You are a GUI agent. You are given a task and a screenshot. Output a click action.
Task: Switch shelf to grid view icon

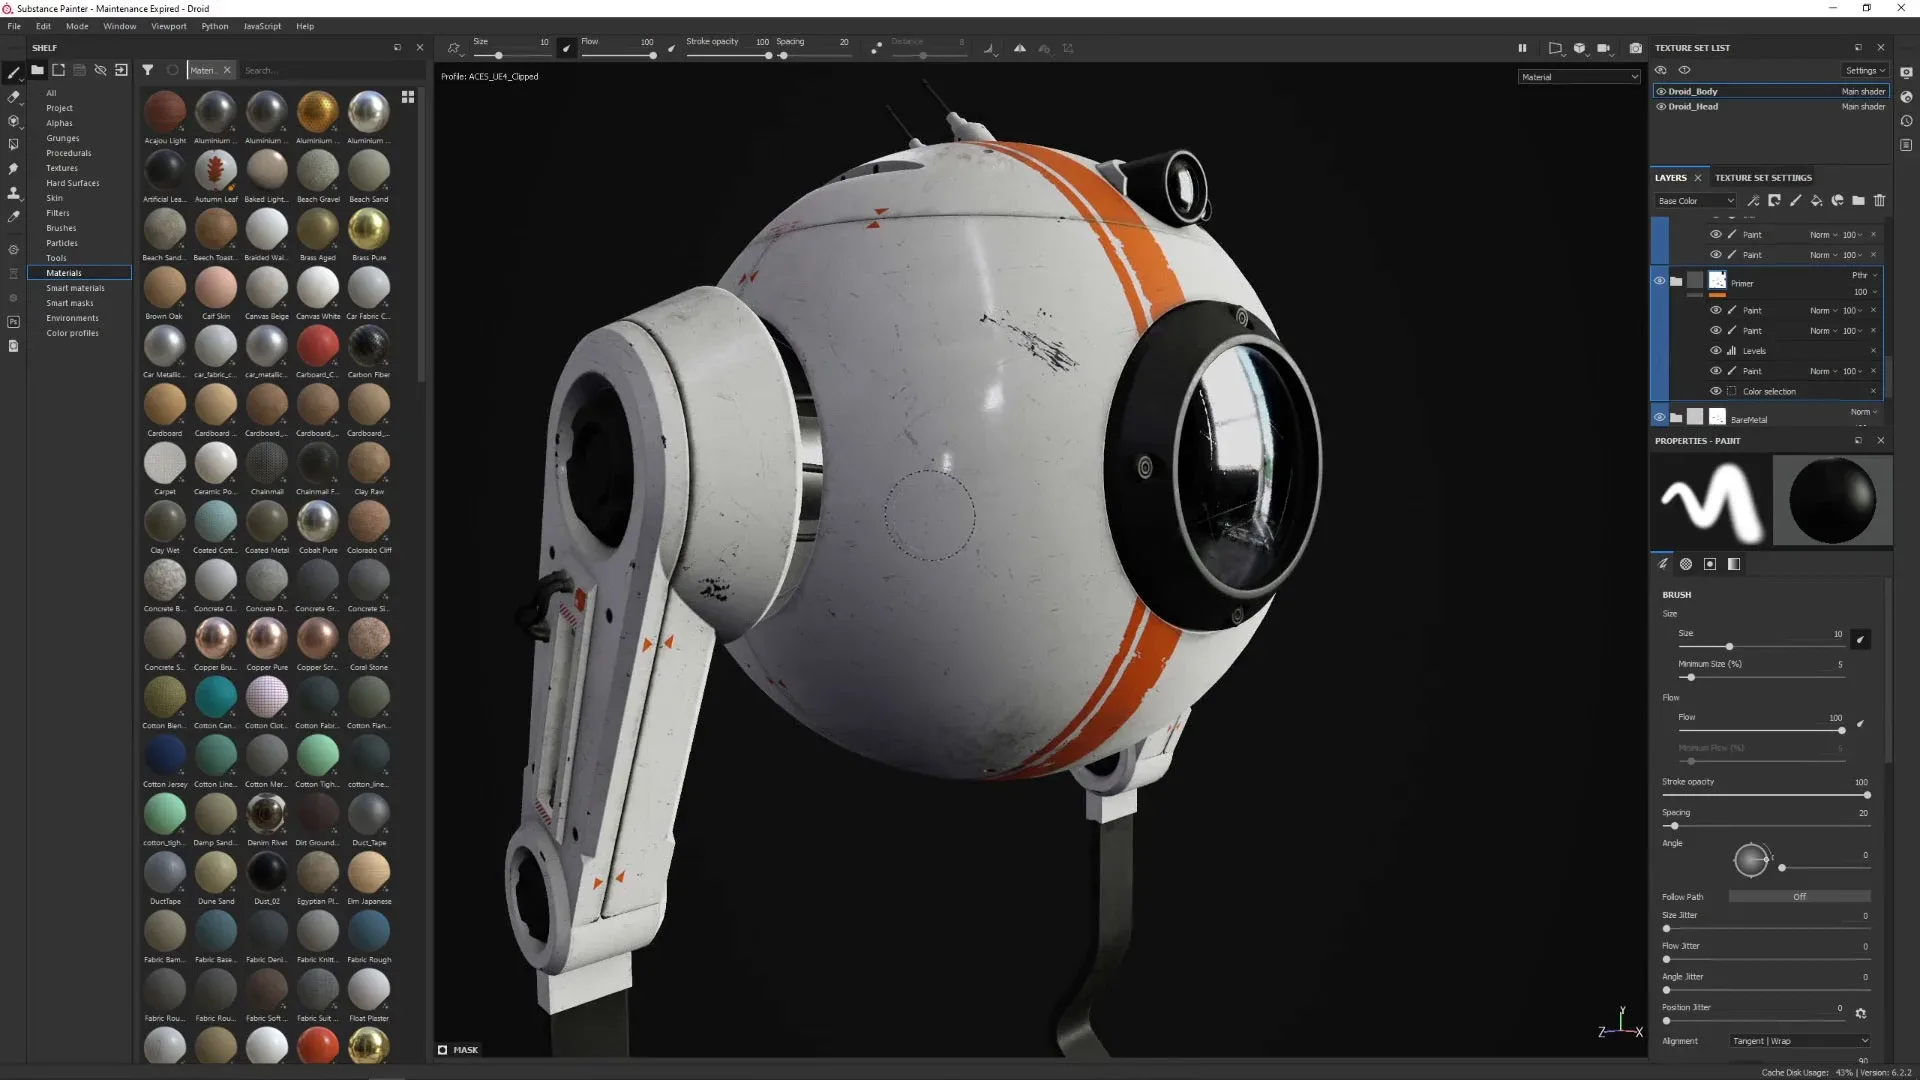(x=408, y=97)
